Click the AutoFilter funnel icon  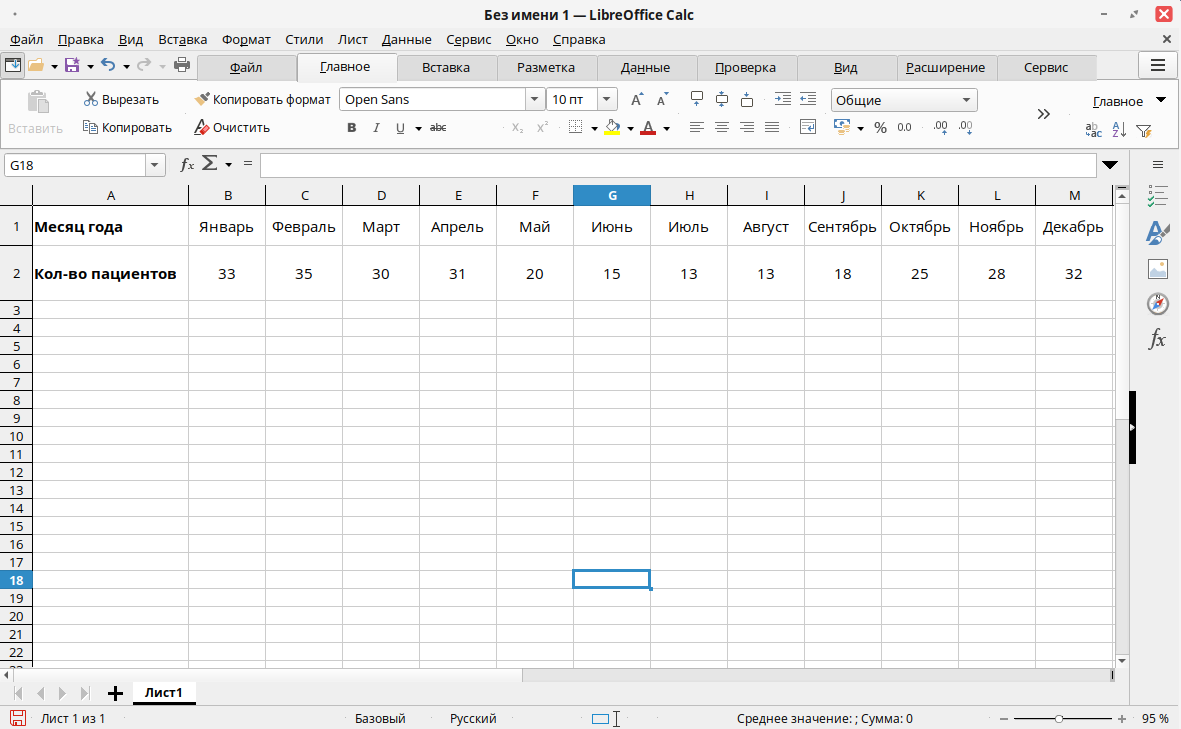pyautogui.click(x=1144, y=130)
